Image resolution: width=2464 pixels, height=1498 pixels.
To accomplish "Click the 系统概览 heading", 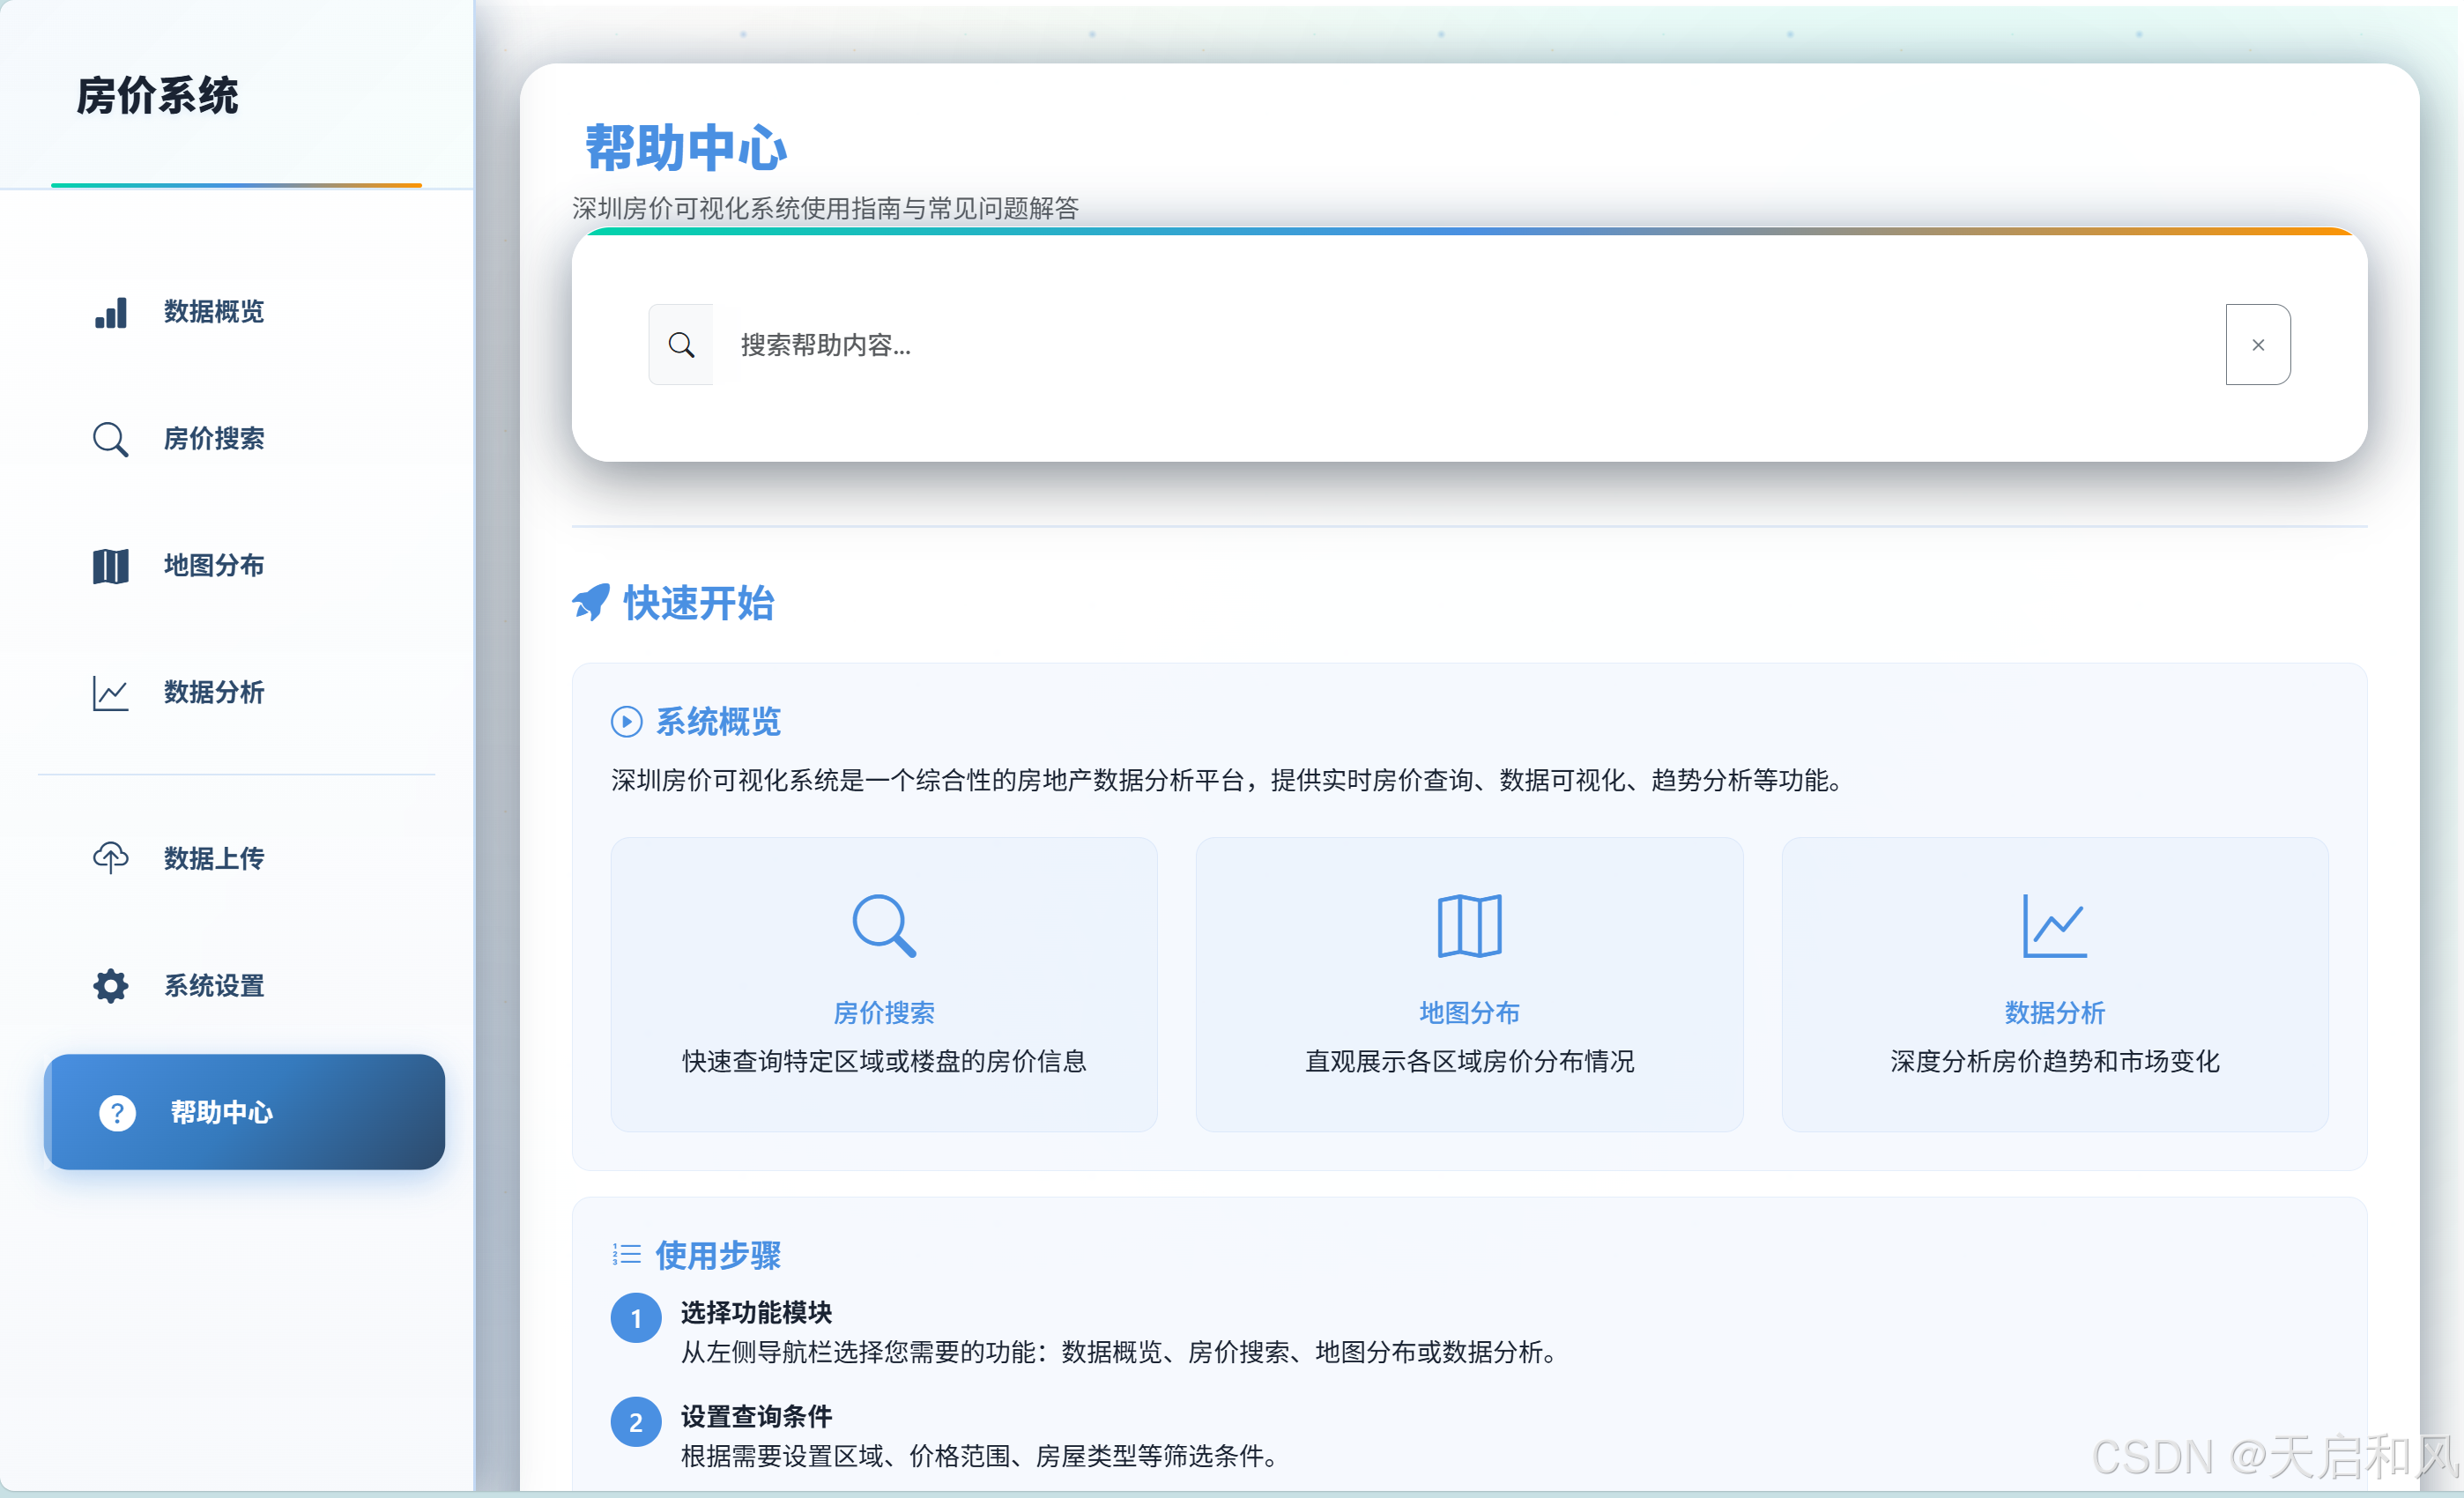I will (718, 721).
